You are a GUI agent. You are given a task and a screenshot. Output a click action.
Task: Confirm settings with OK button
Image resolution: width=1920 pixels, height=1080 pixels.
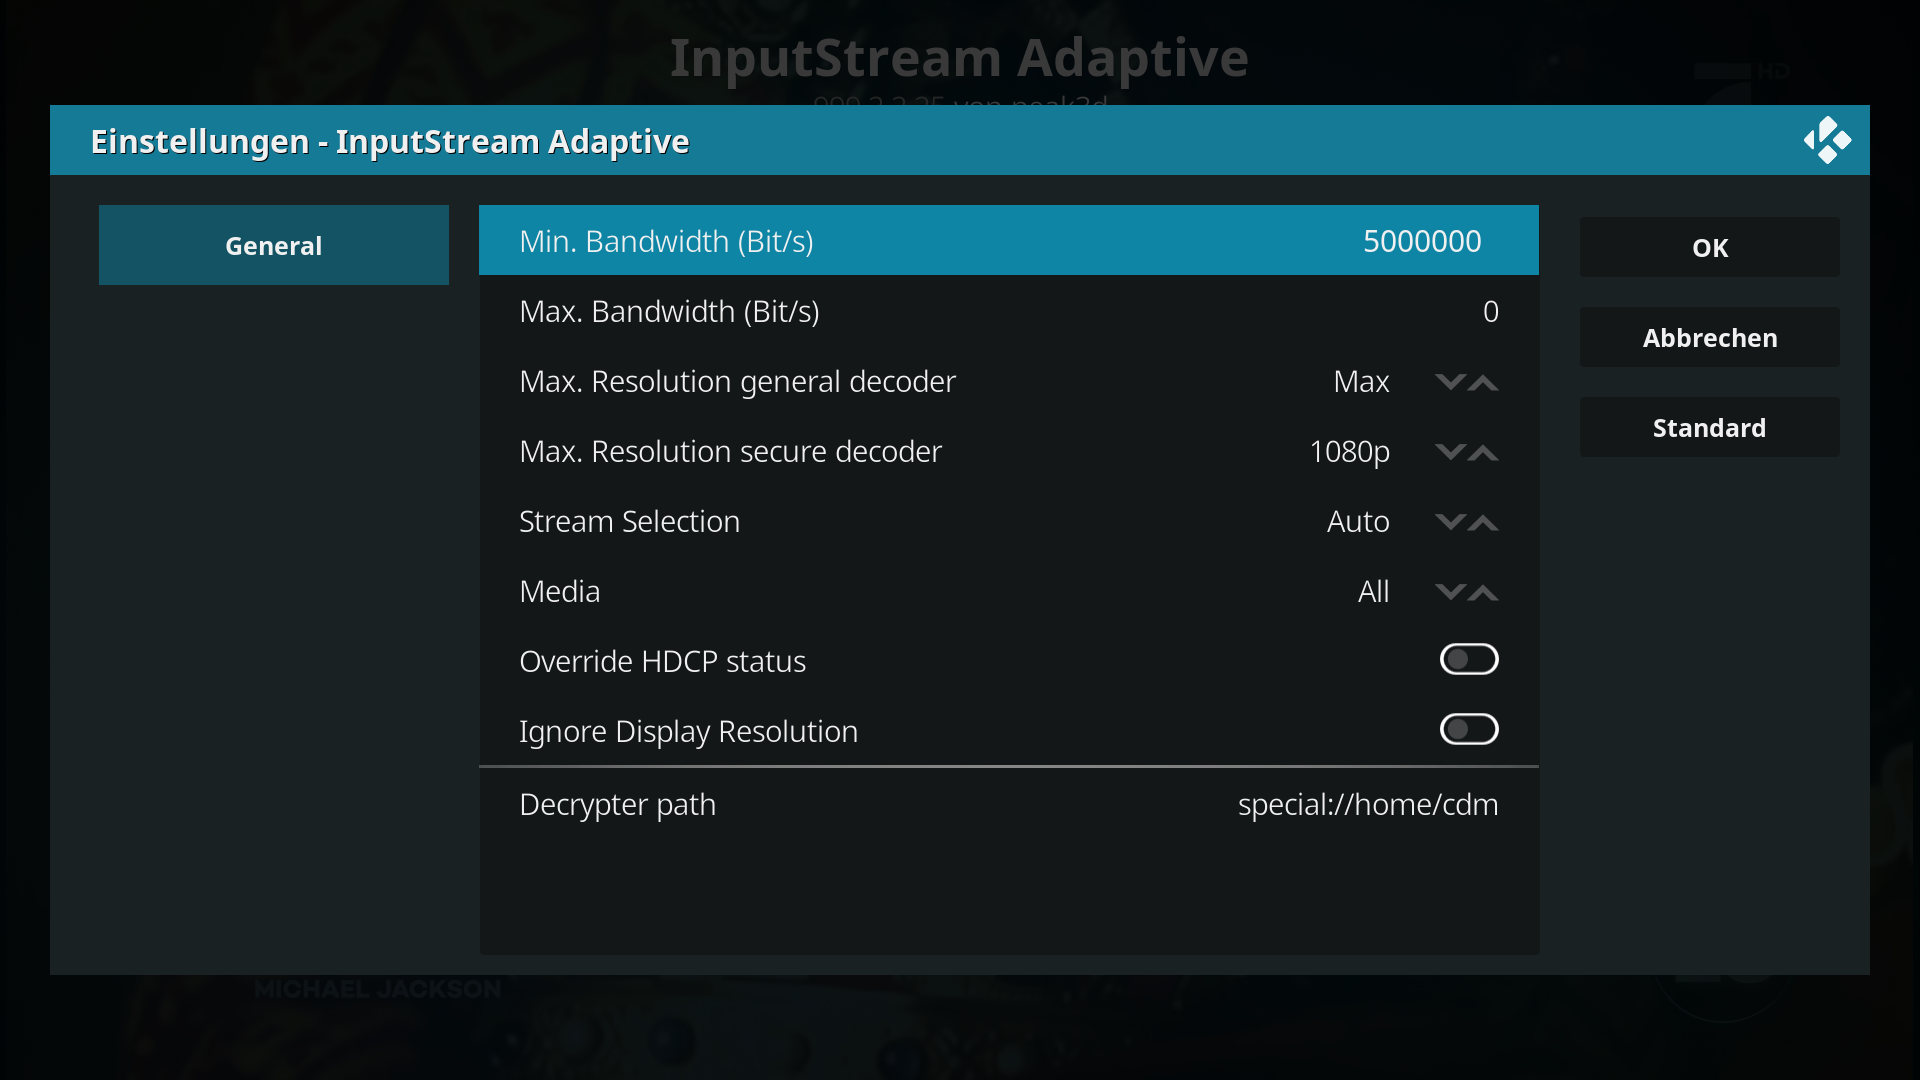(1710, 247)
